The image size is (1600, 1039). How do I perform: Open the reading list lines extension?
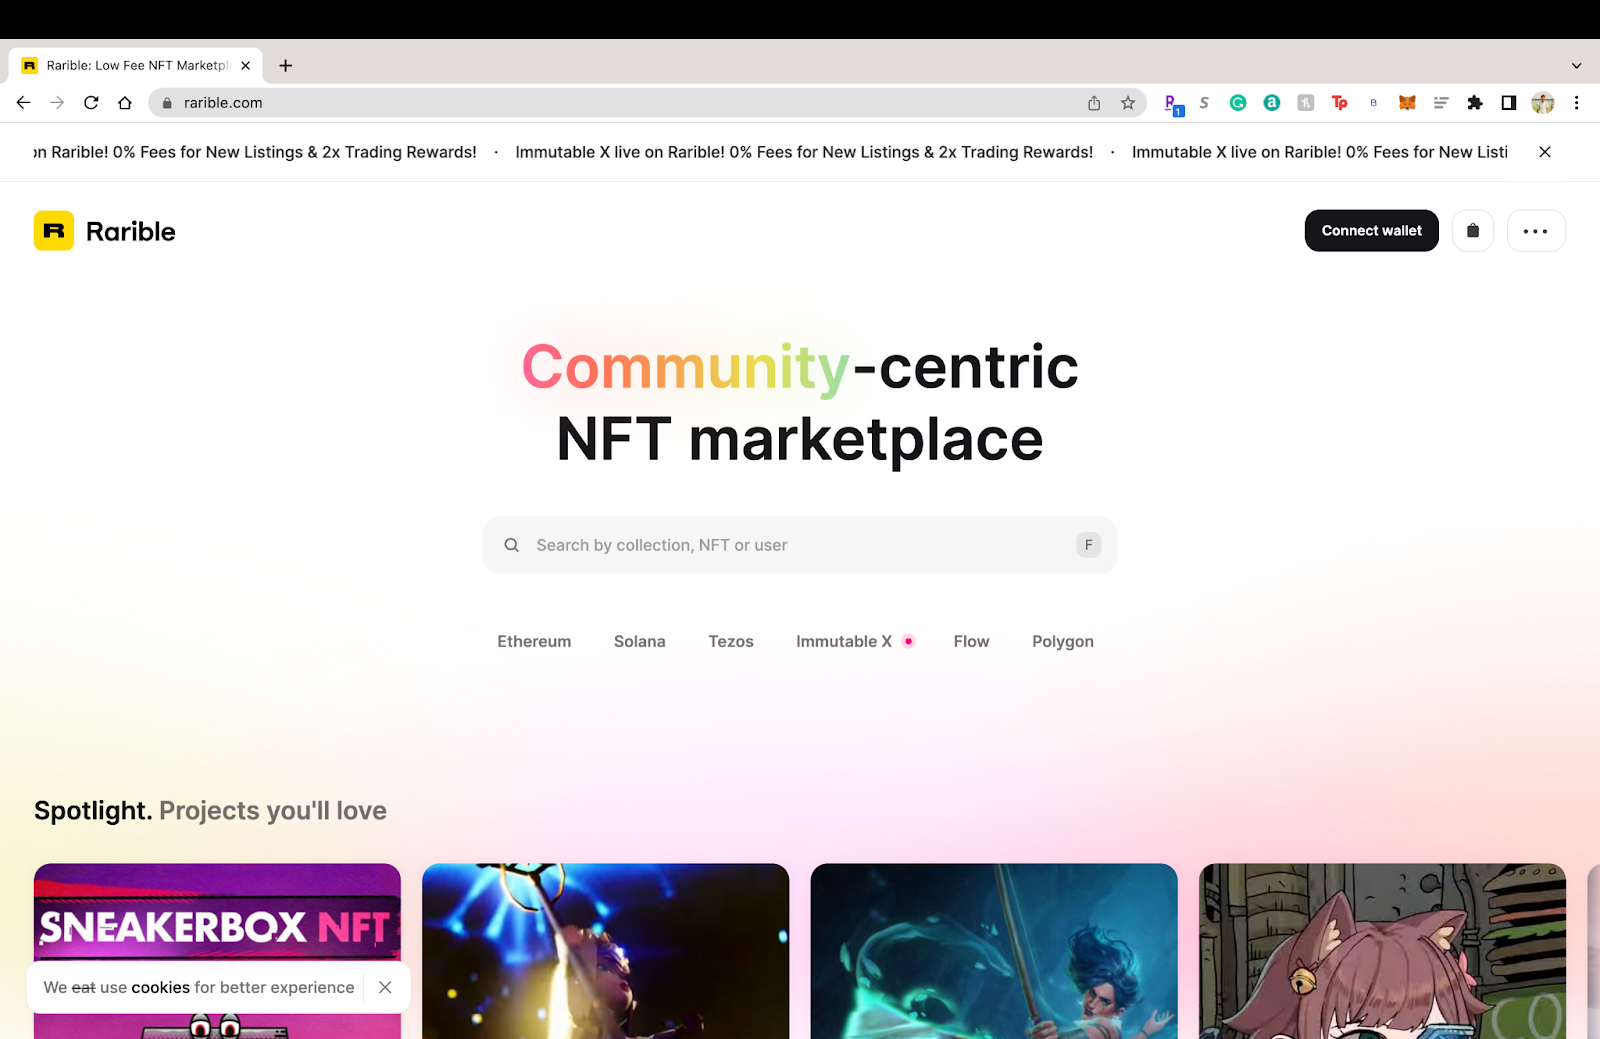1441,103
